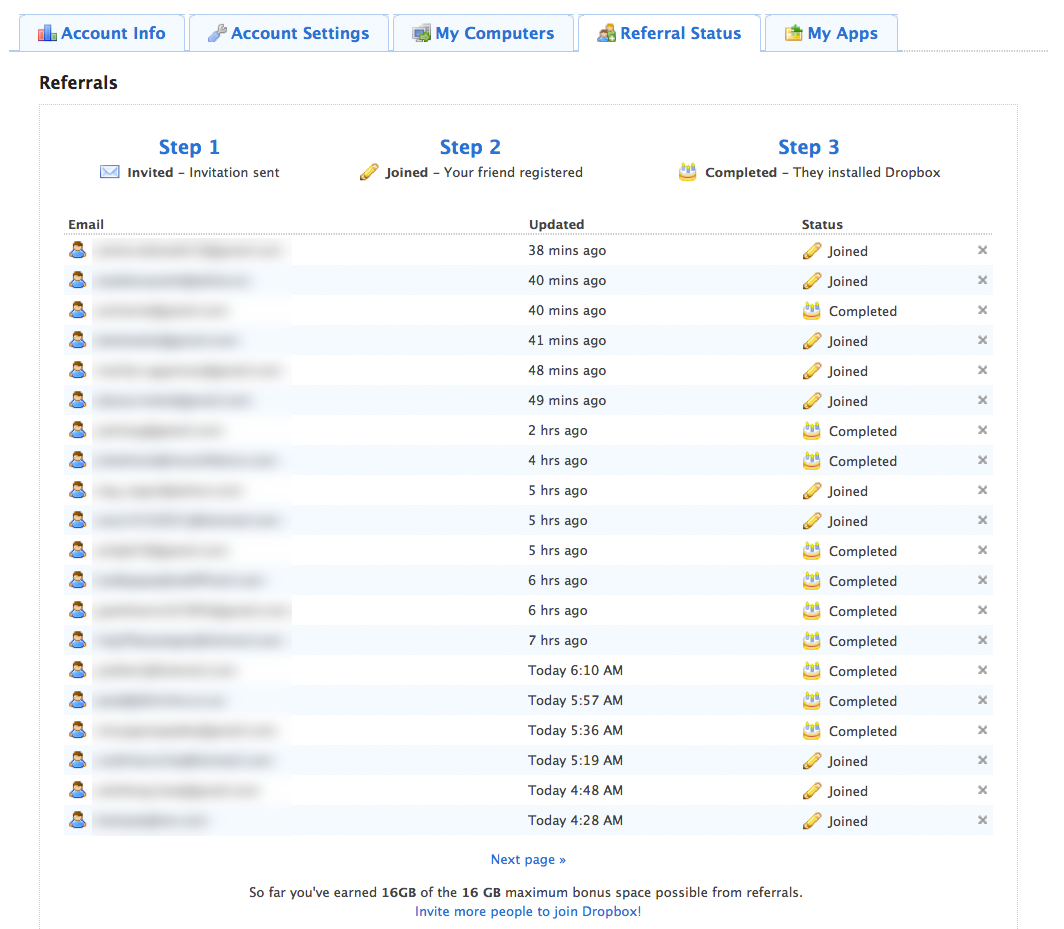The height and width of the screenshot is (929, 1064).
Task: Delete the 4 hrs ago referral
Action: [x=982, y=460]
